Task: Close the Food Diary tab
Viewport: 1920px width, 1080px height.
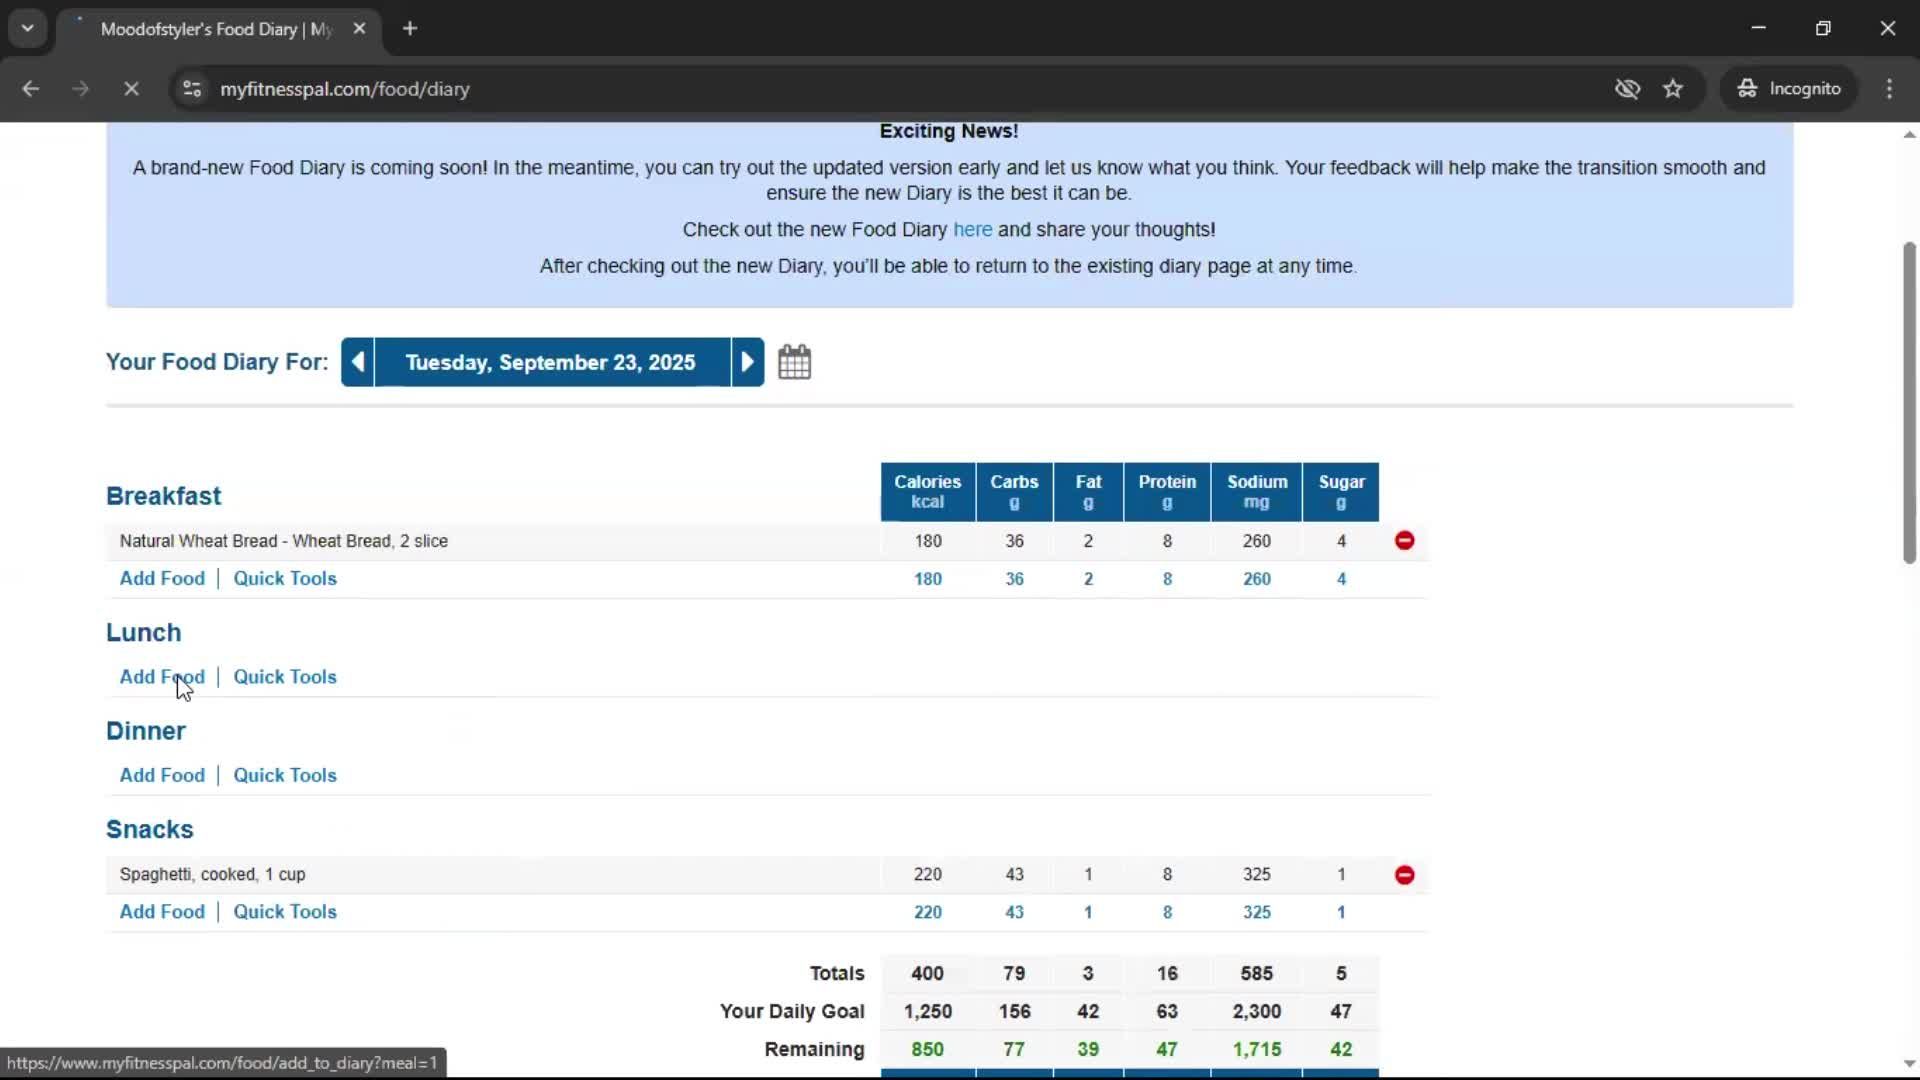Action: click(x=359, y=29)
